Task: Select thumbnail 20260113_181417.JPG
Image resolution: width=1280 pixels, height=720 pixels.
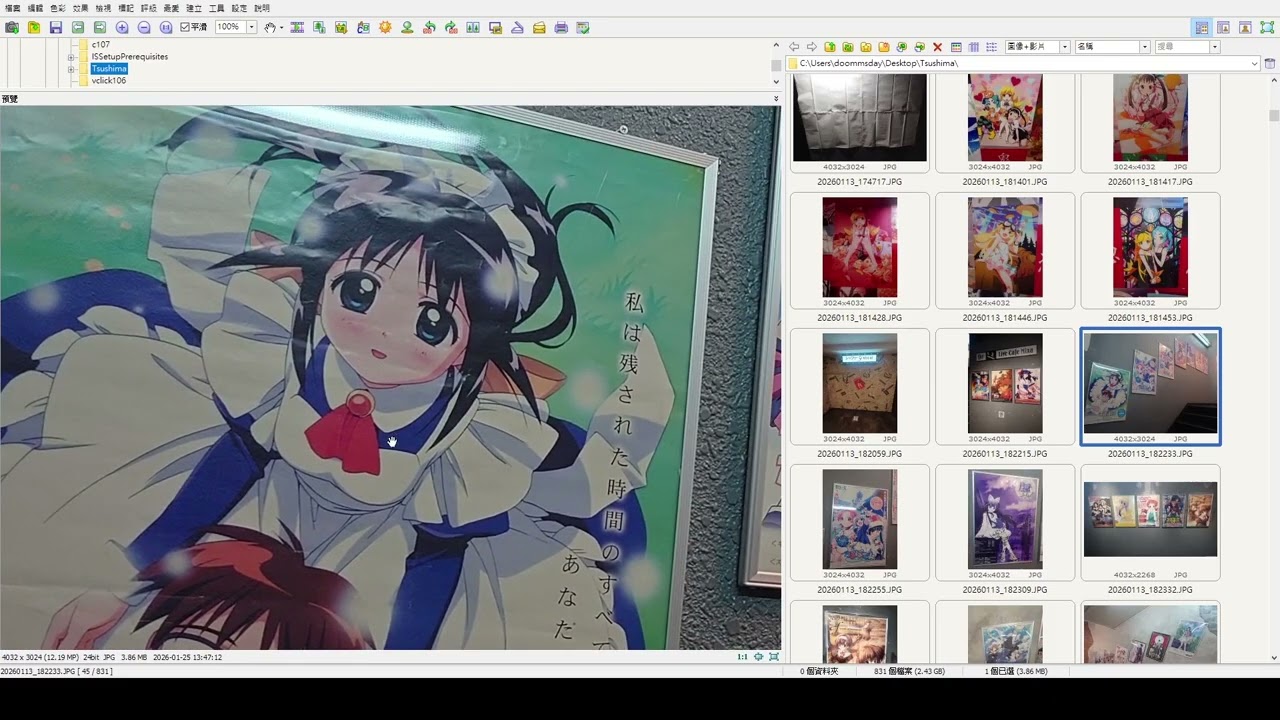Action: (1150, 130)
